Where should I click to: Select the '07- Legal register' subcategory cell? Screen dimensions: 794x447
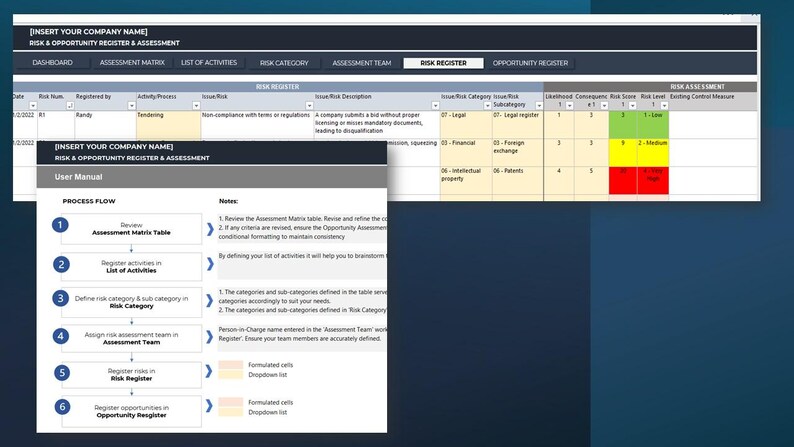pyautogui.click(x=518, y=125)
